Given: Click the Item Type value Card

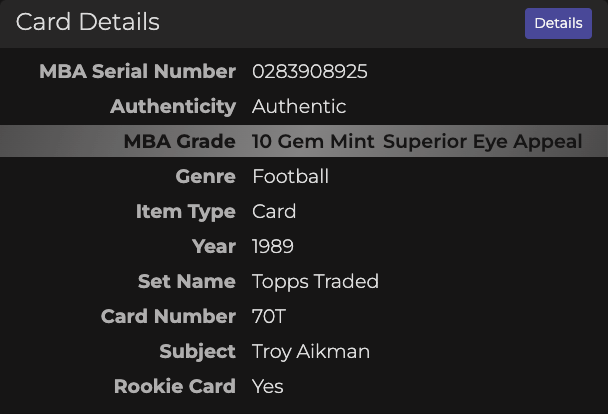Looking at the screenshot, I should pos(274,212).
